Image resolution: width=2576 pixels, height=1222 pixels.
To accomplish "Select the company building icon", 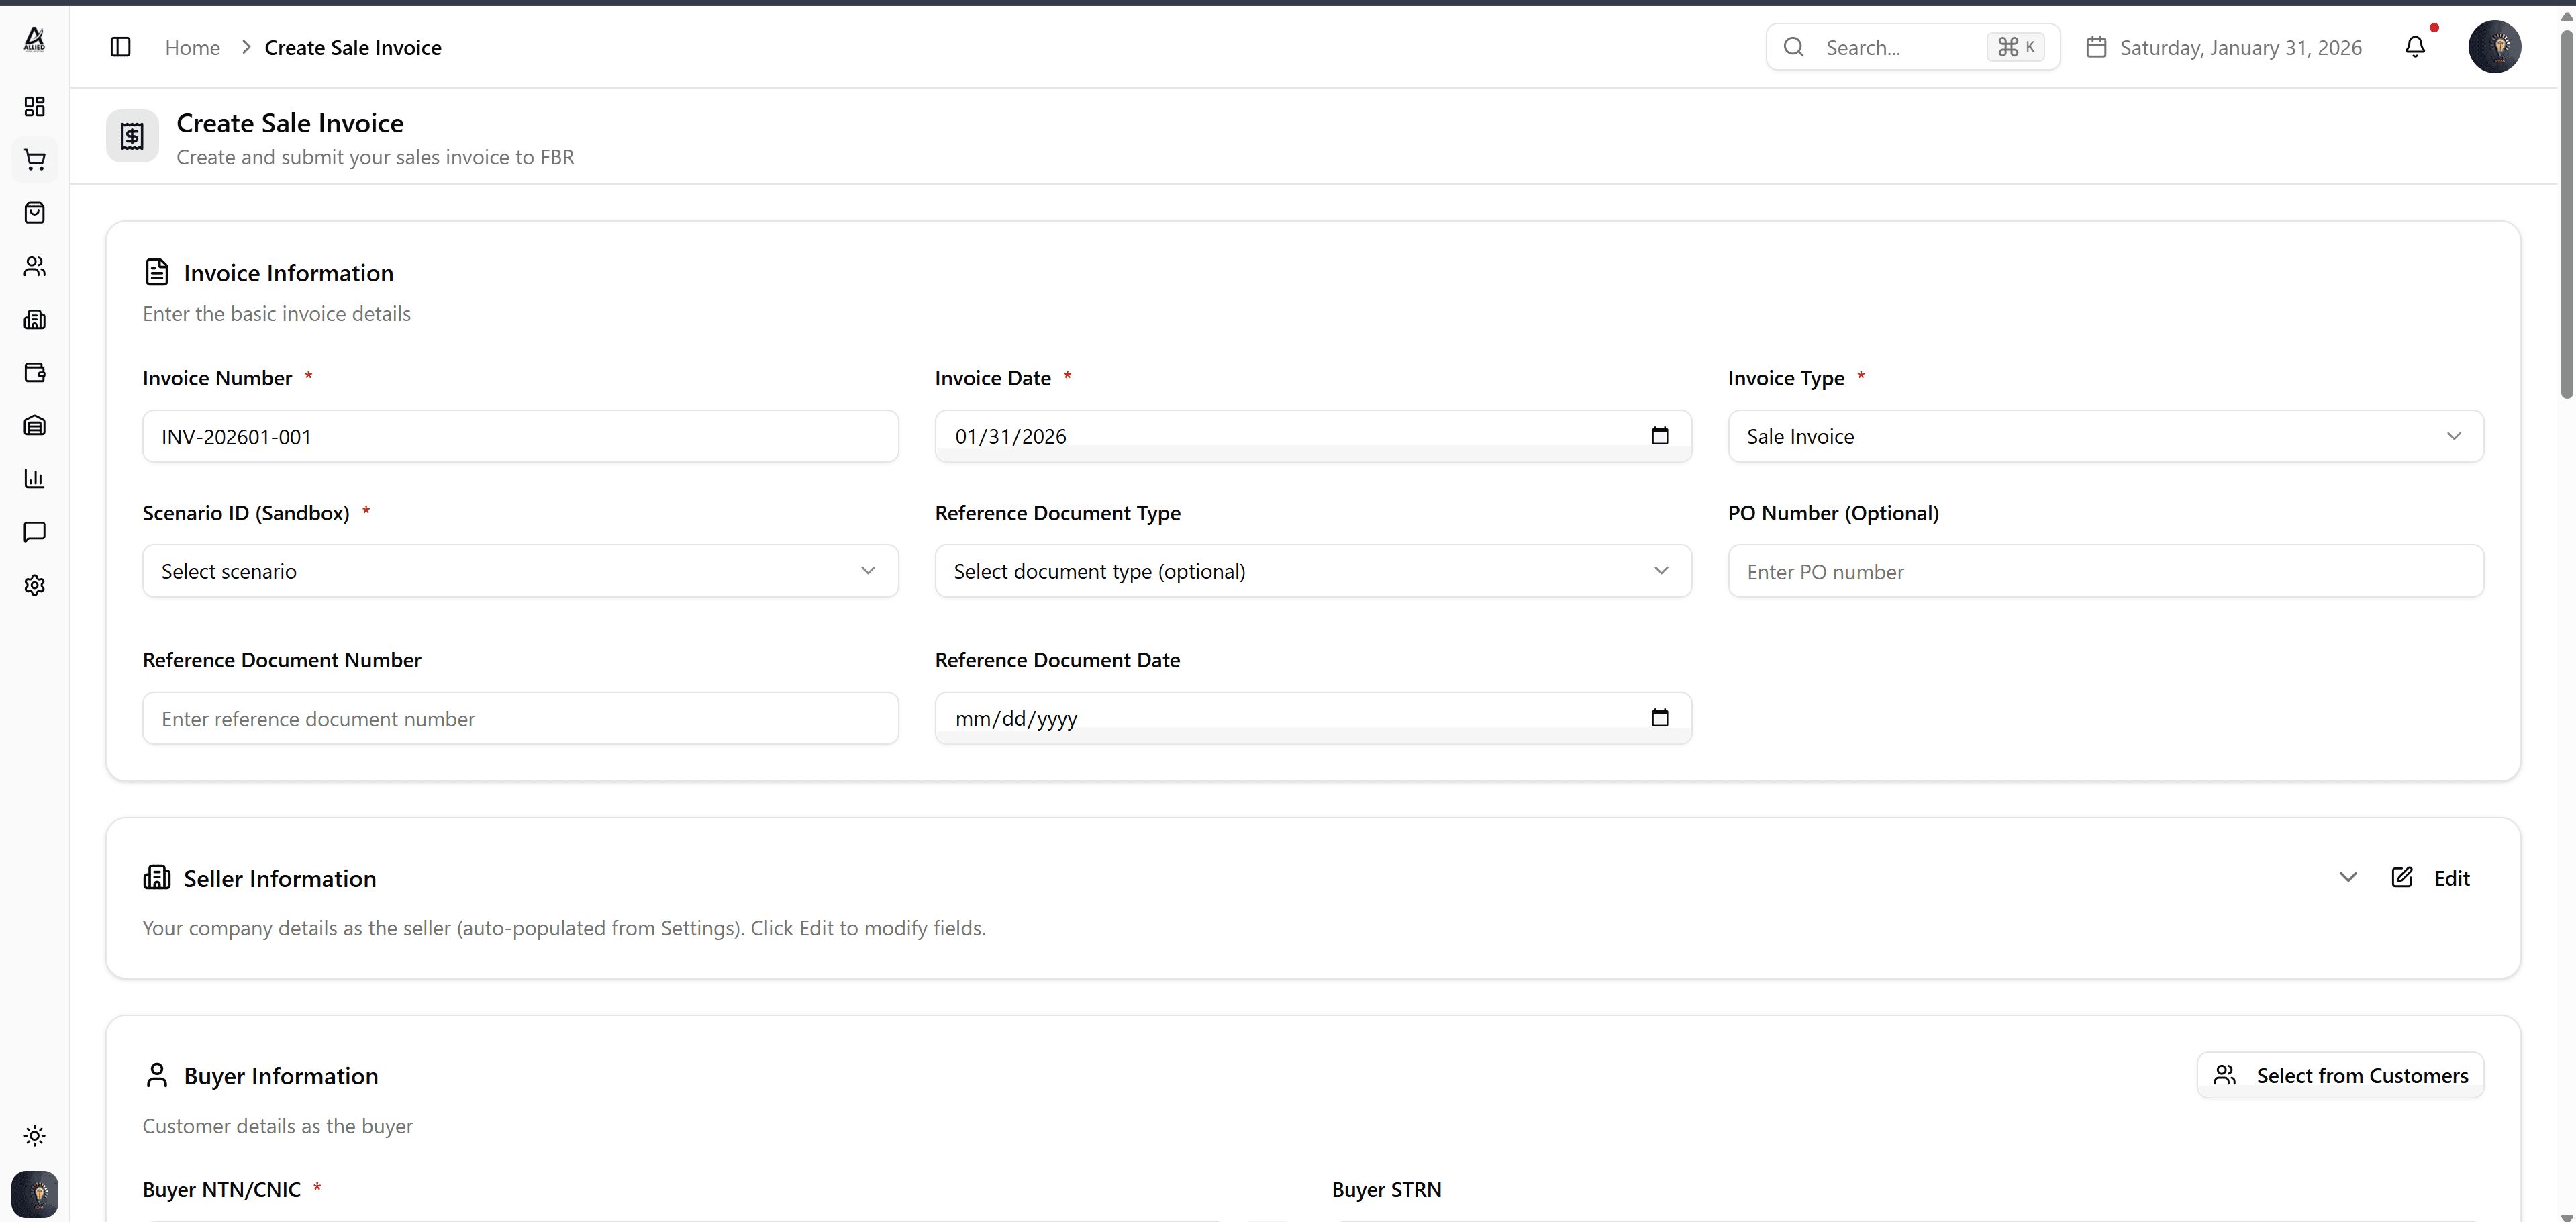I will point(34,319).
